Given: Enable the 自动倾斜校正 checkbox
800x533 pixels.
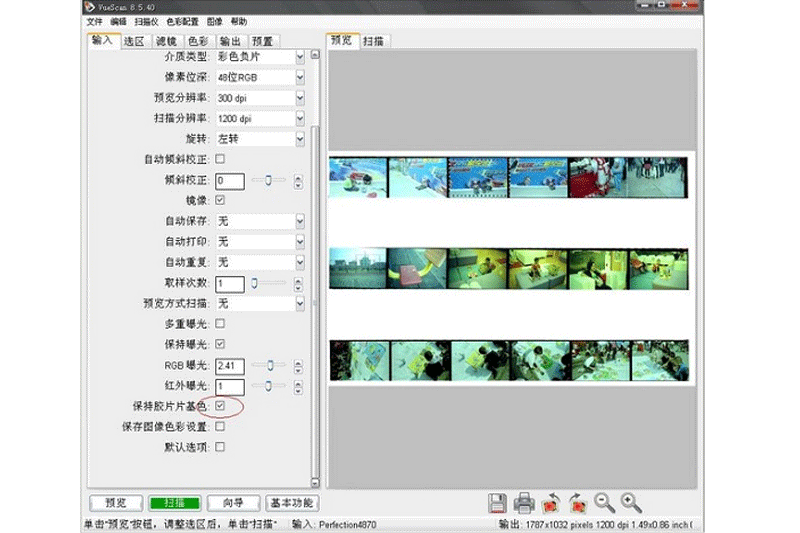Looking at the screenshot, I should tap(220, 159).
